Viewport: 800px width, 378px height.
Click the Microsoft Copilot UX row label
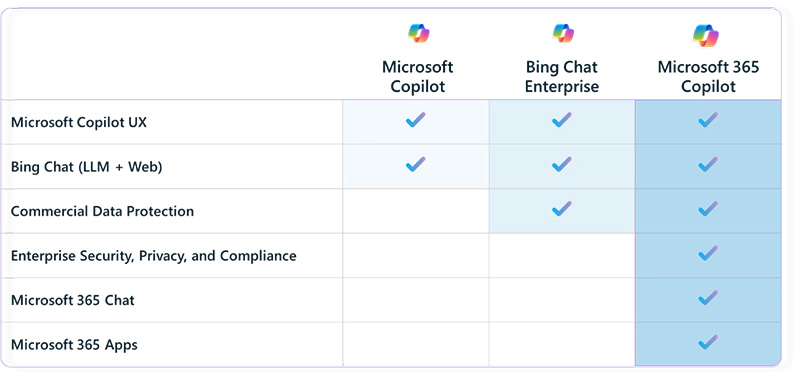(79, 122)
